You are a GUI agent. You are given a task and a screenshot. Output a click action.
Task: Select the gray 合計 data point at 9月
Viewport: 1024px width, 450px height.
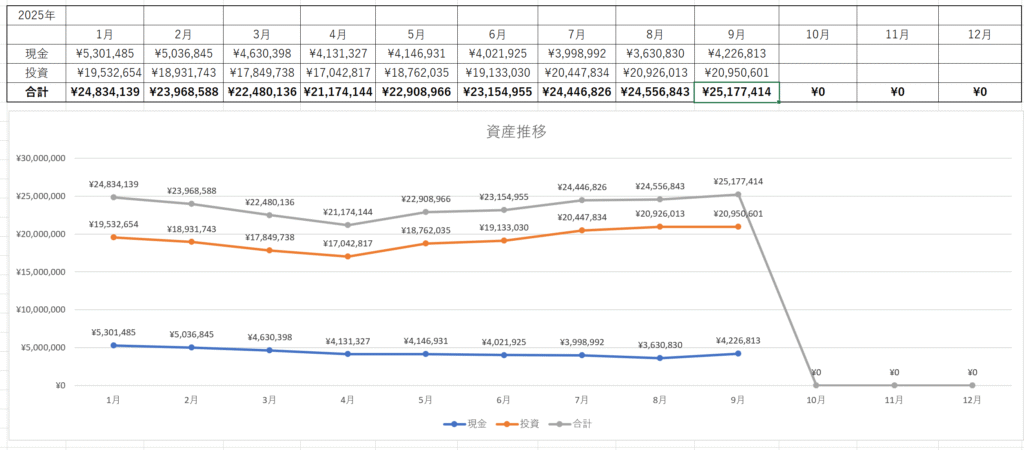pos(738,194)
